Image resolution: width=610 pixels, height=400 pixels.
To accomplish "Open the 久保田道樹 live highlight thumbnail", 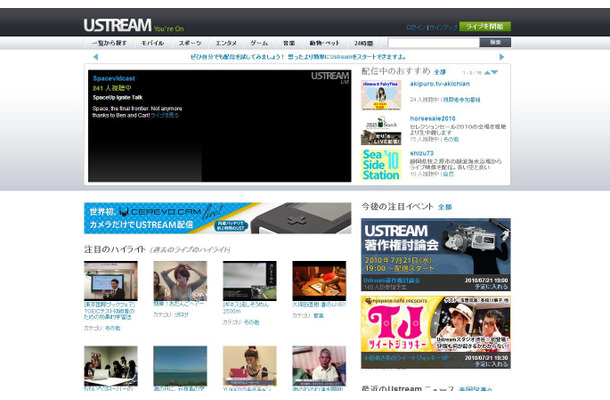I will [x=319, y=281].
